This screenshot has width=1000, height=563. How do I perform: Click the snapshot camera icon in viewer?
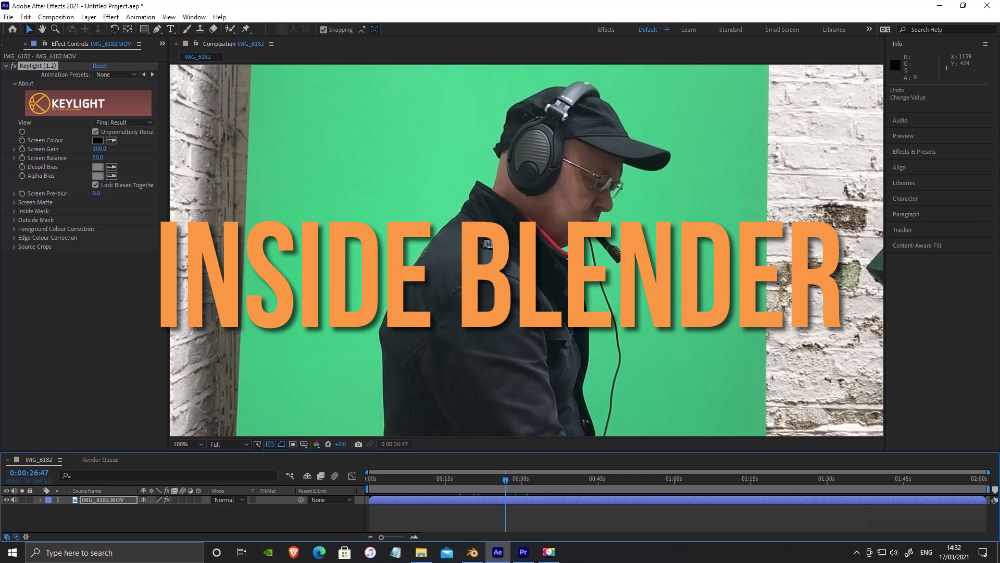(x=358, y=444)
